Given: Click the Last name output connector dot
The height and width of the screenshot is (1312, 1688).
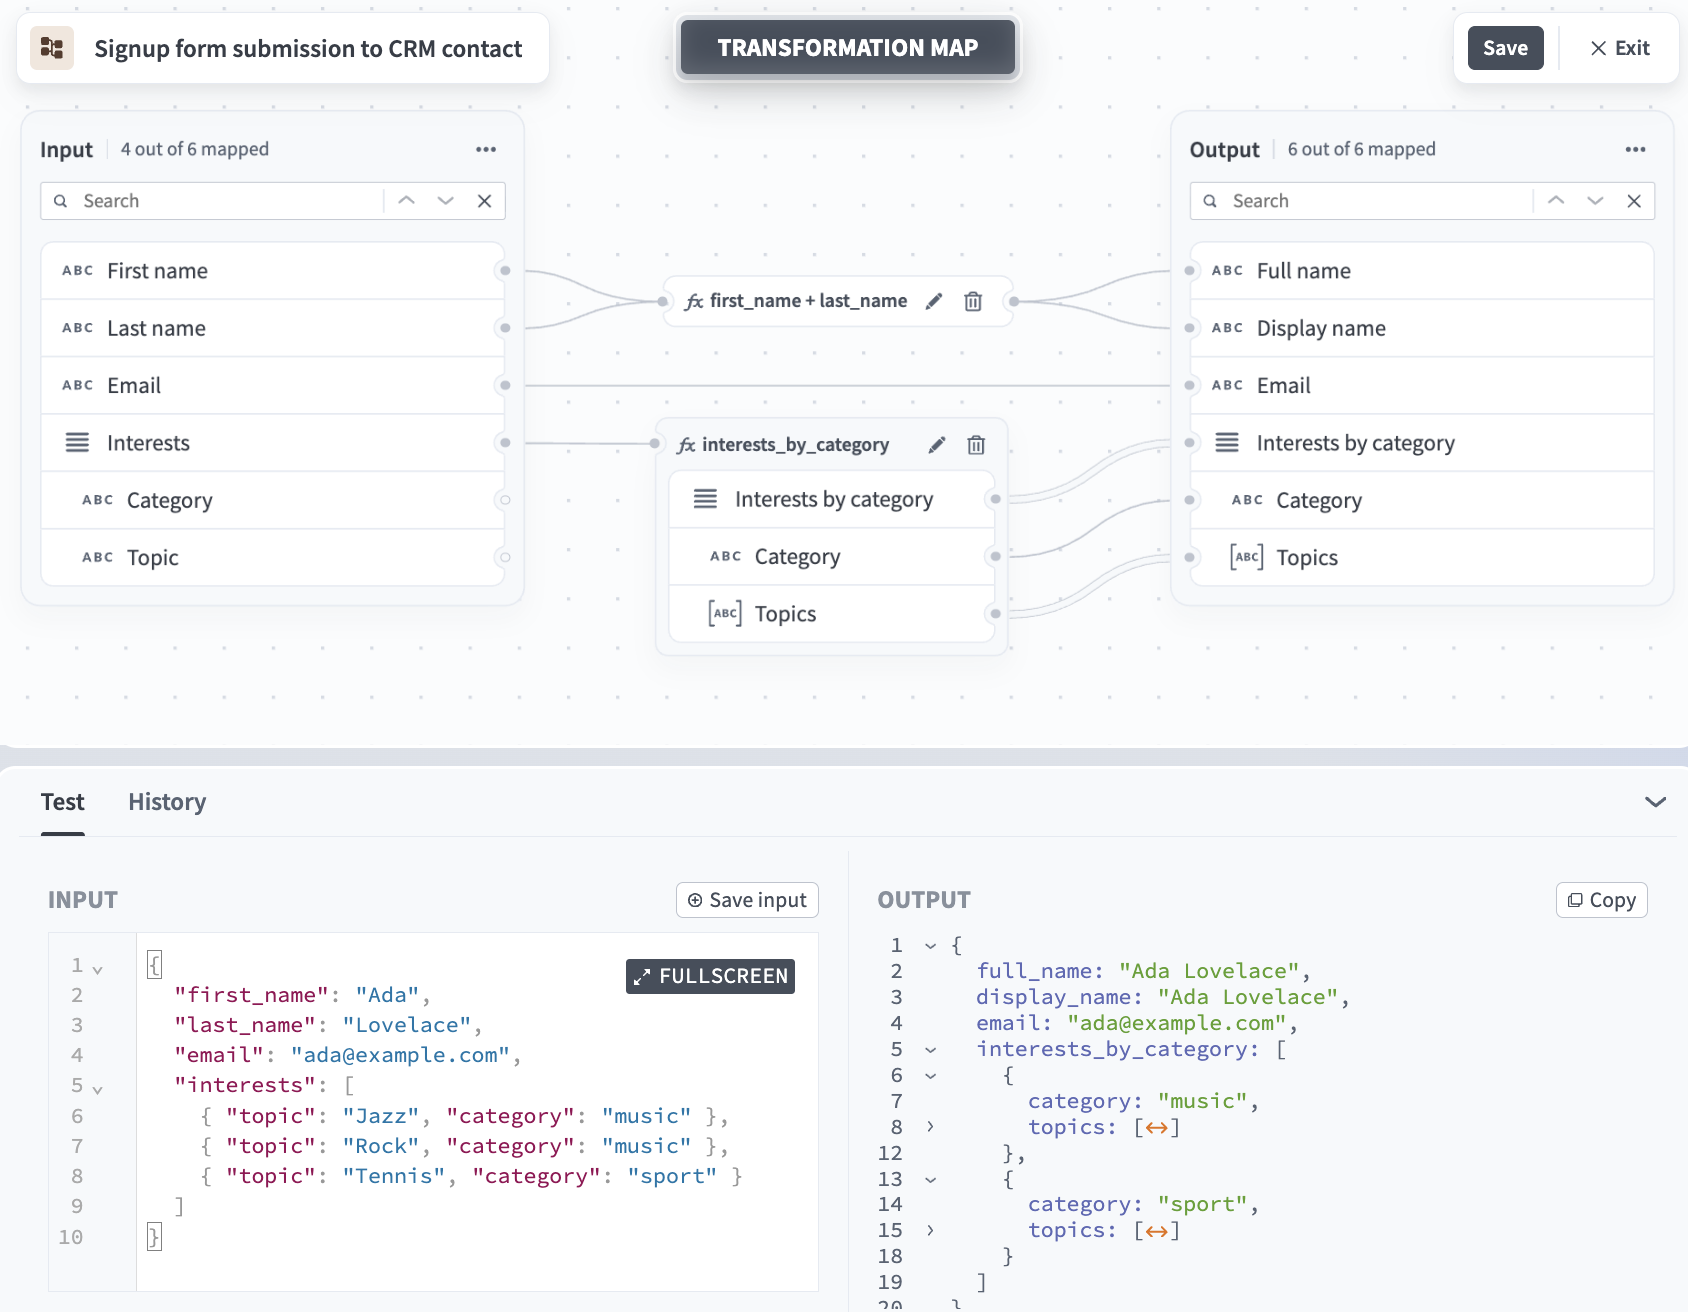Looking at the screenshot, I should 505,328.
